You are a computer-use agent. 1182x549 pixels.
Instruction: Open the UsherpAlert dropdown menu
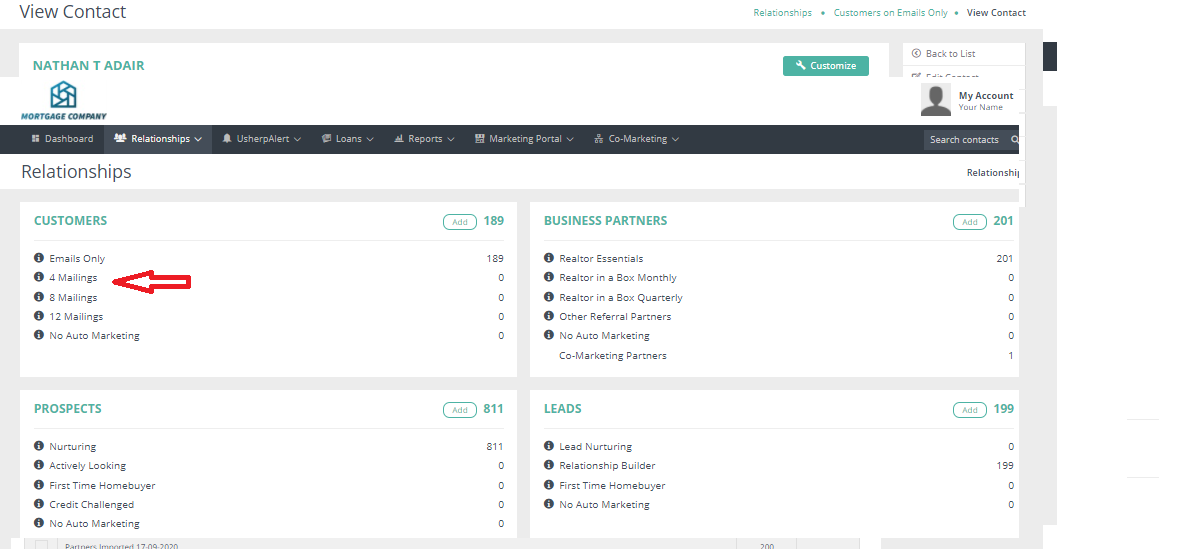[262, 139]
